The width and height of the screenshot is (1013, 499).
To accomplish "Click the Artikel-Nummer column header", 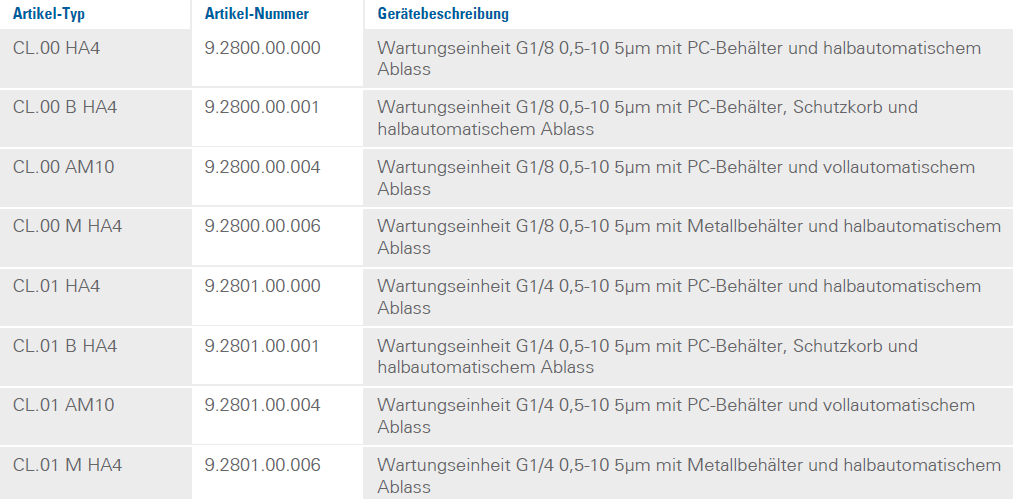I will tap(256, 14).
